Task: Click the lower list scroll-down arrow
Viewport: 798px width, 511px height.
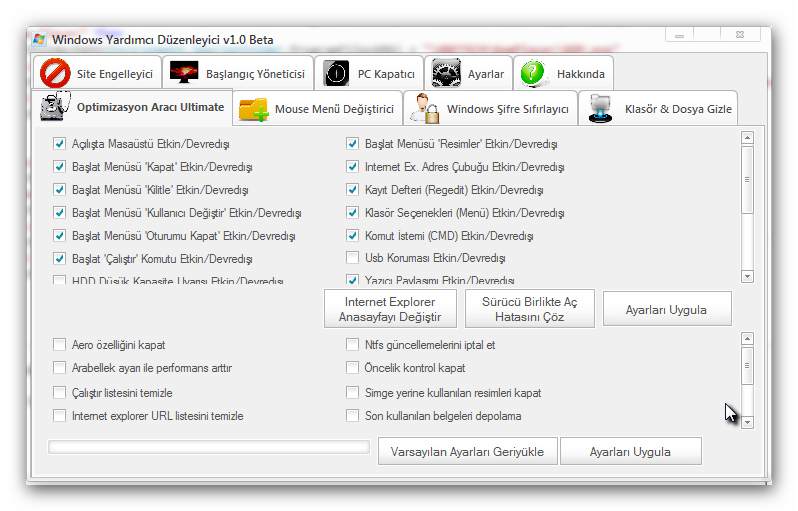Action: 747,423
